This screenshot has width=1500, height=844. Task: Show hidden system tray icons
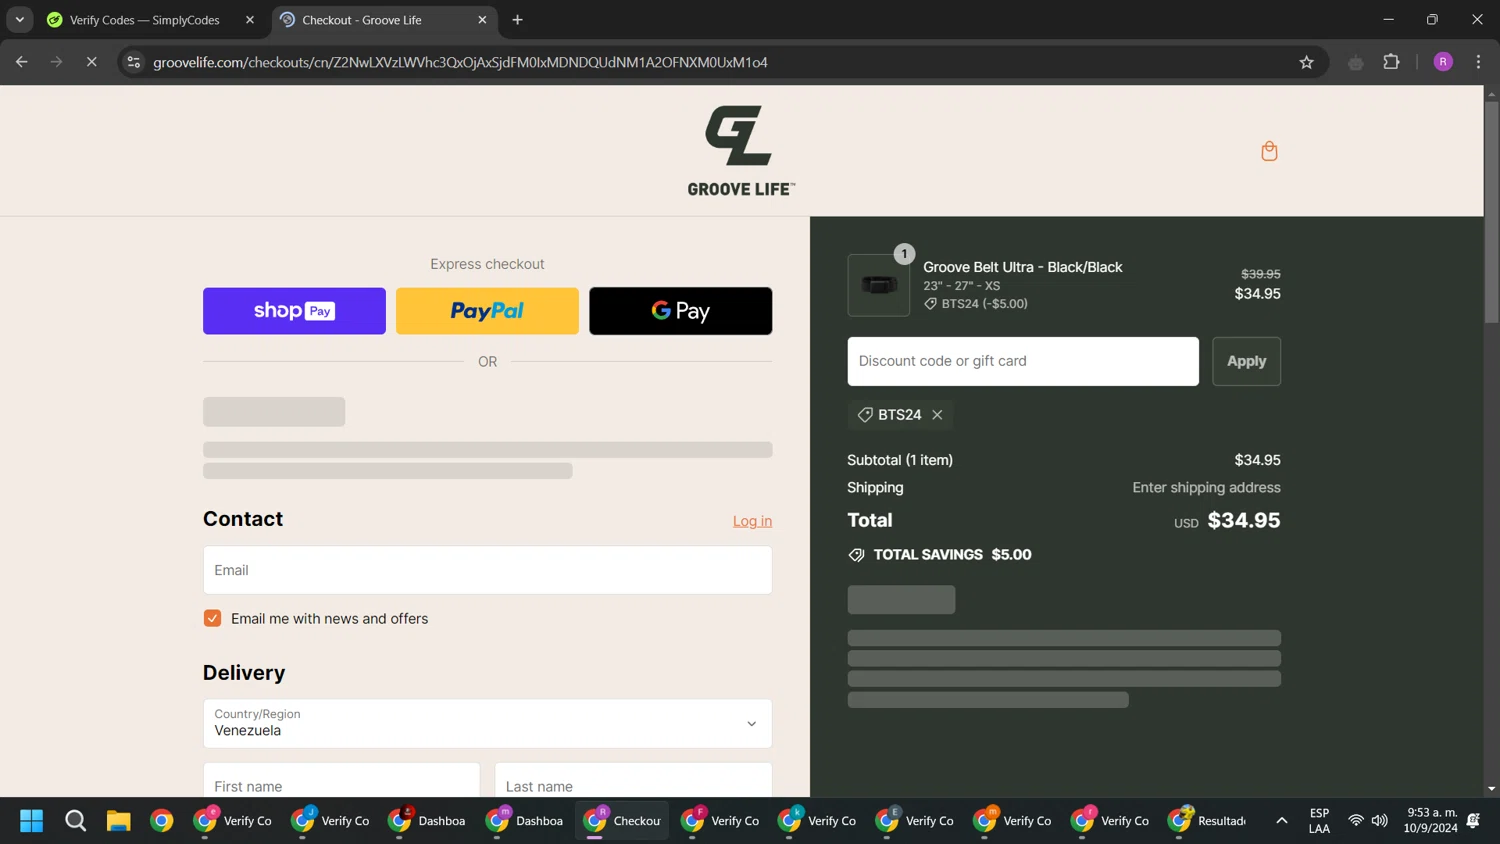coord(1281,821)
